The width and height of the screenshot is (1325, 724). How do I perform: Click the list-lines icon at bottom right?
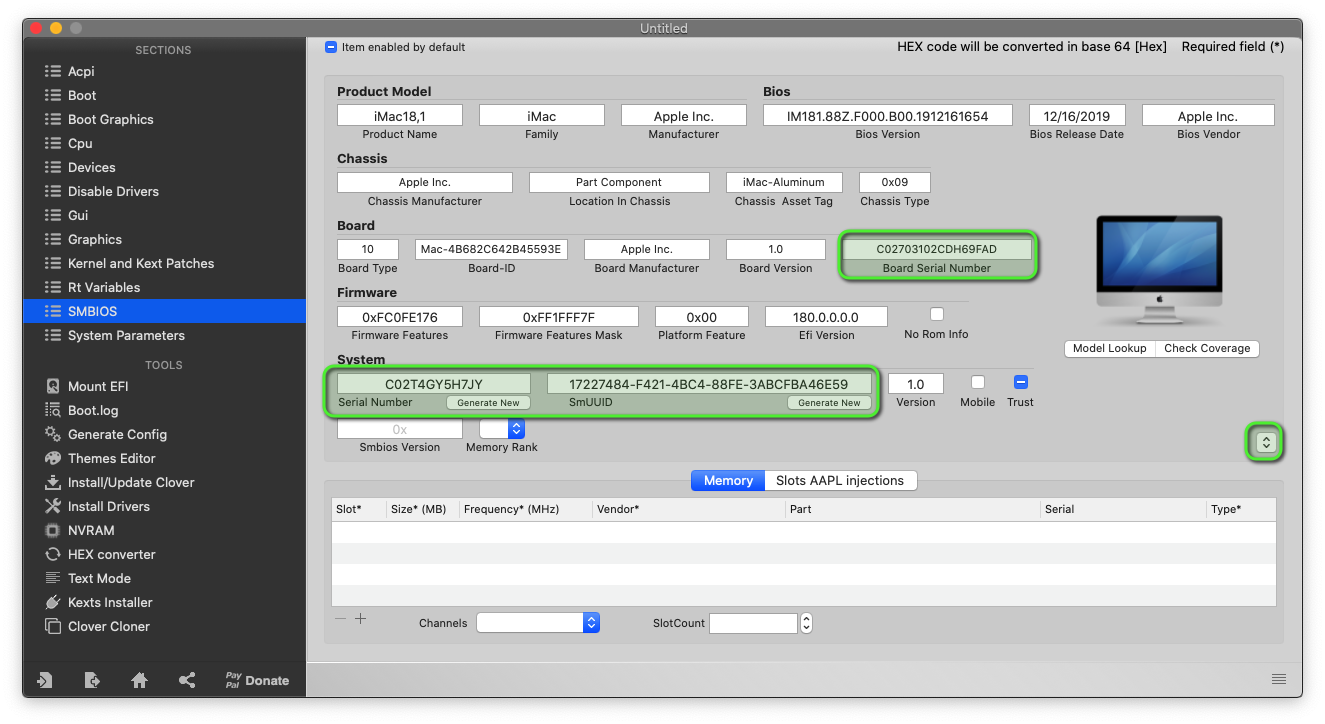click(x=1279, y=679)
